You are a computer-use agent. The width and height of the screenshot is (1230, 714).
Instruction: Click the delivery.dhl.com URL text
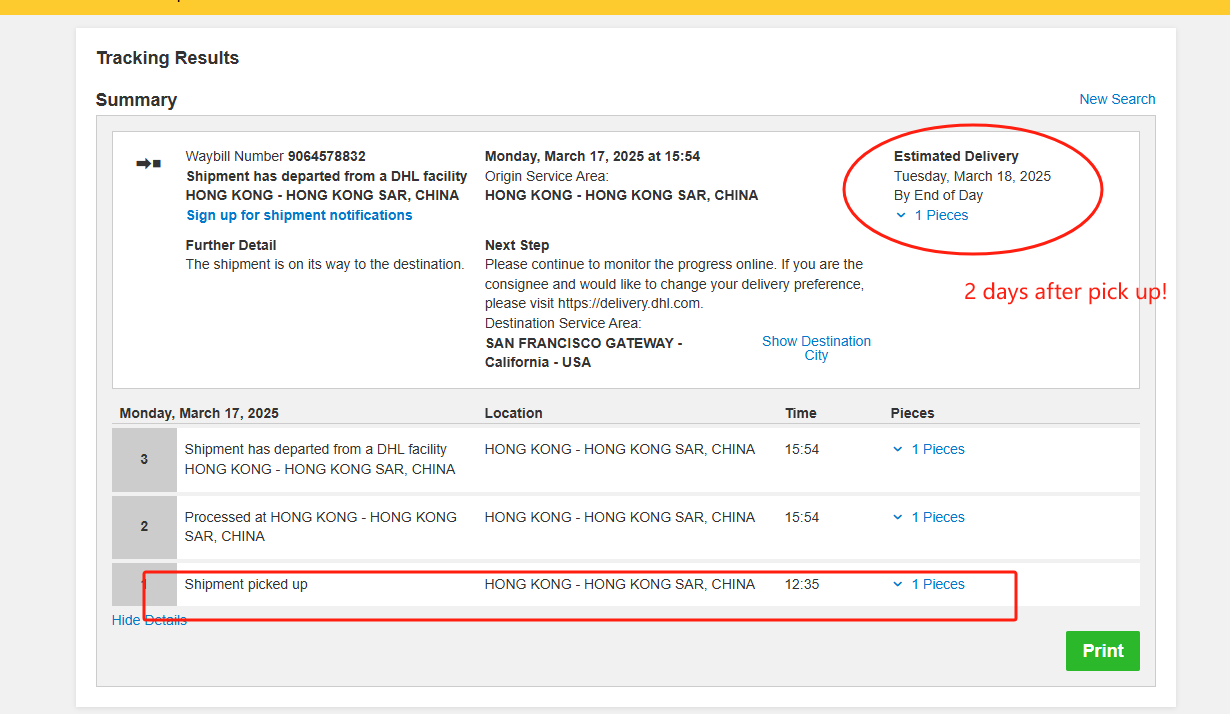click(629, 303)
